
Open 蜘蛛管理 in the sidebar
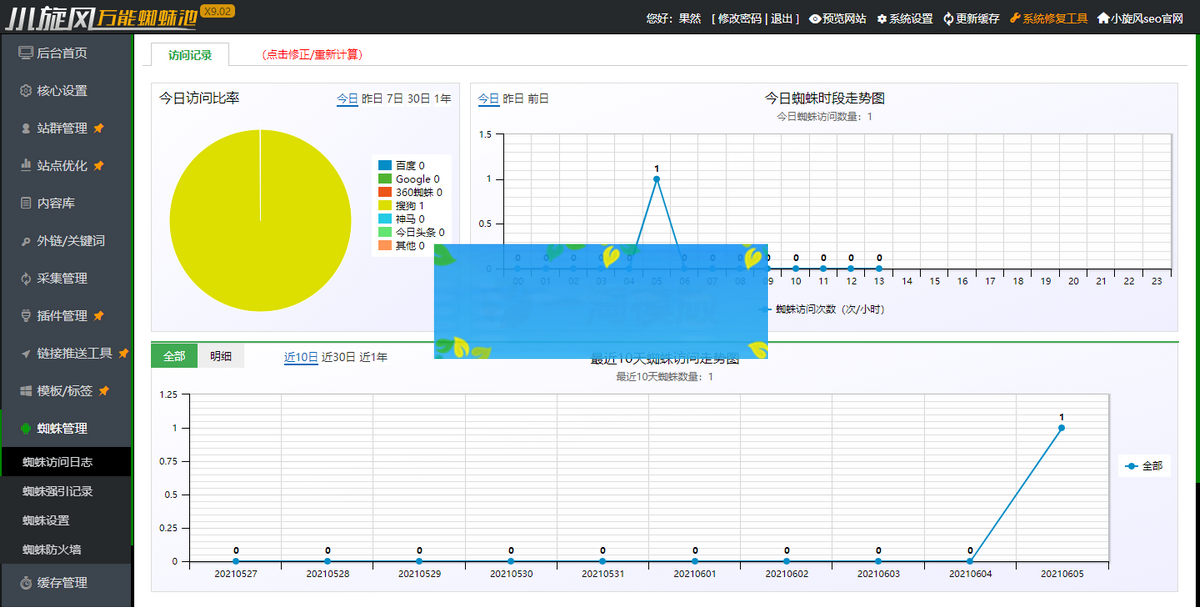tap(60, 428)
